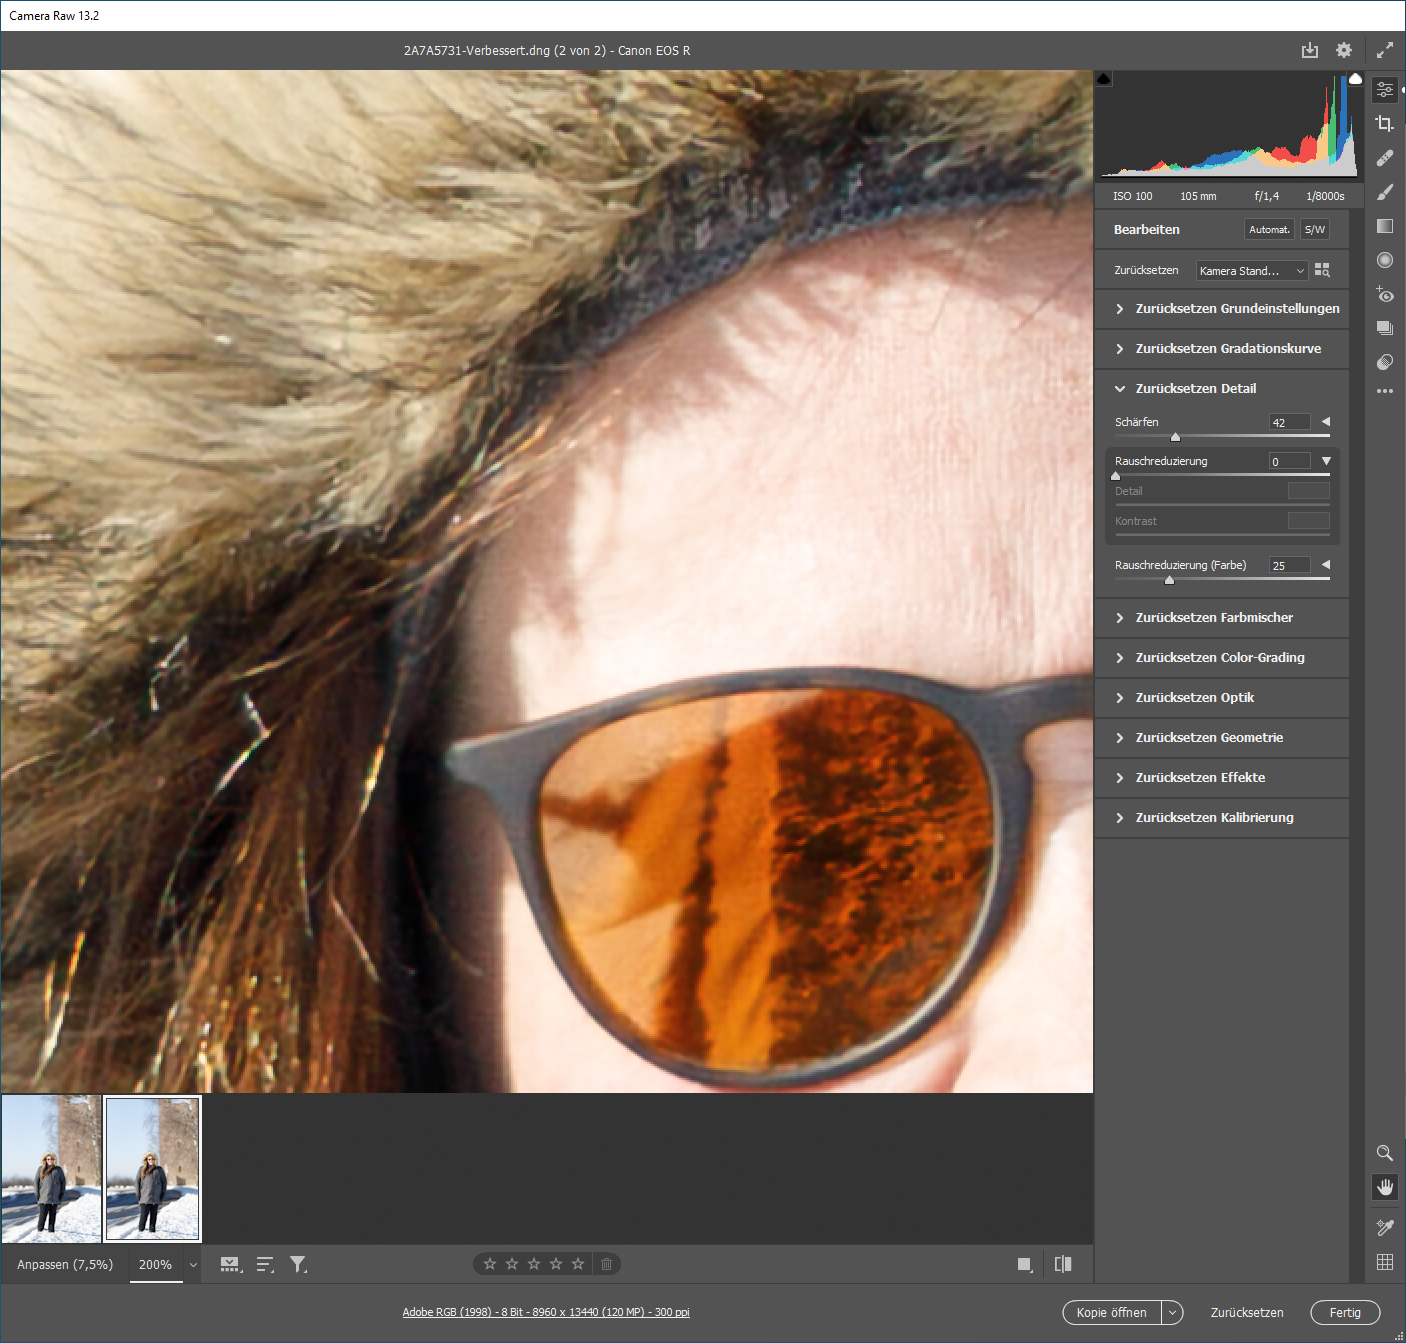Choose the graduated filter tool
This screenshot has height=1343, width=1406.
pyautogui.click(x=1384, y=226)
